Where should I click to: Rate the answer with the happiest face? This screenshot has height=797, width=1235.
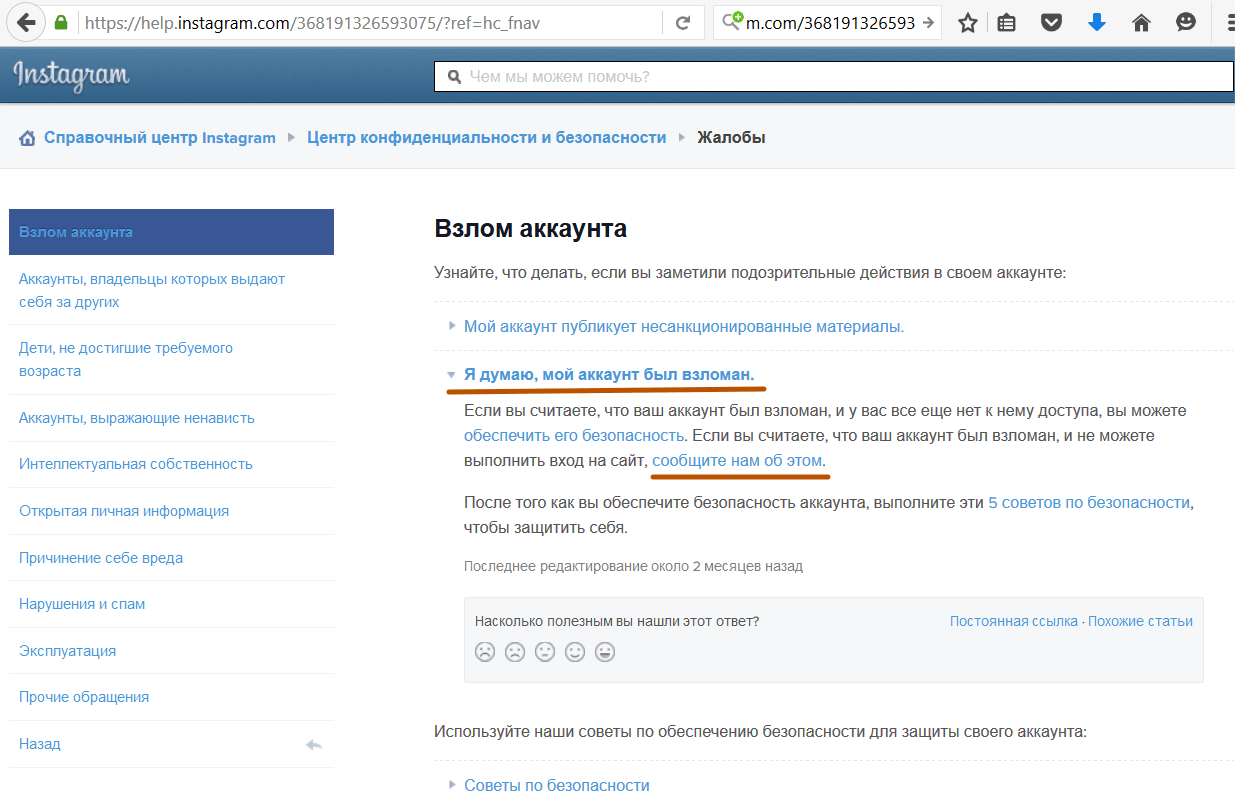pyautogui.click(x=604, y=652)
